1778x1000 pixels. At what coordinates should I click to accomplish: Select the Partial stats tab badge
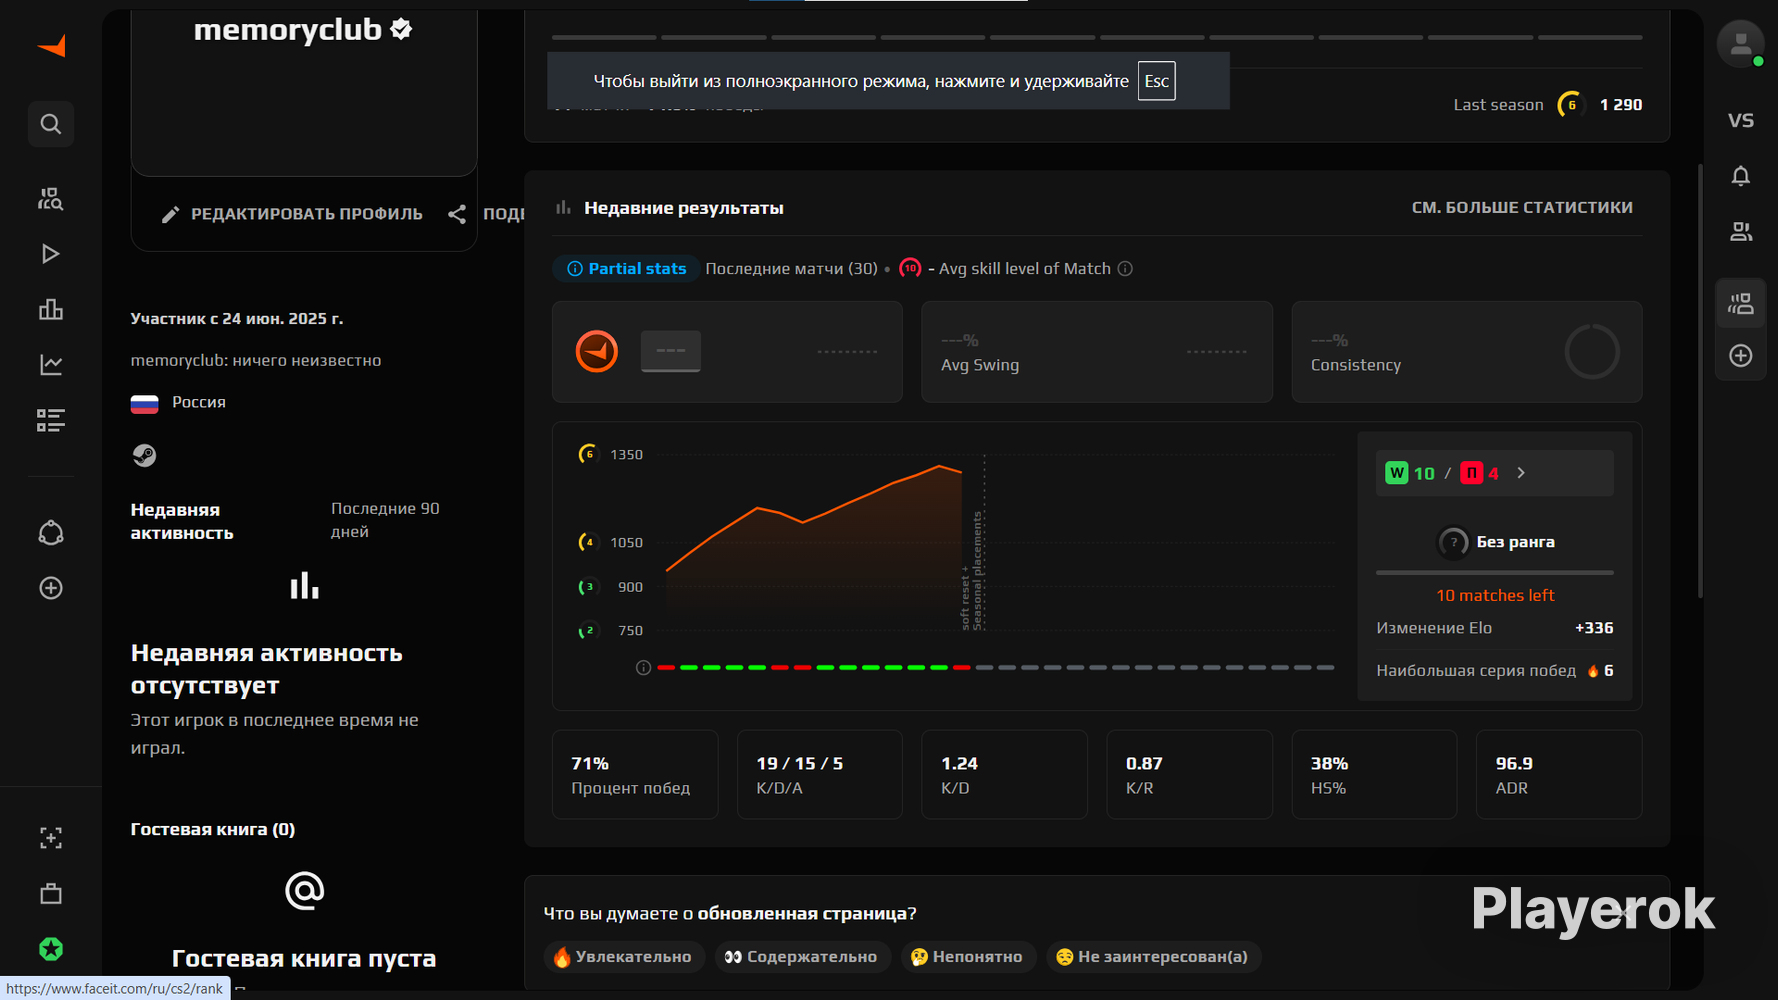click(x=627, y=268)
